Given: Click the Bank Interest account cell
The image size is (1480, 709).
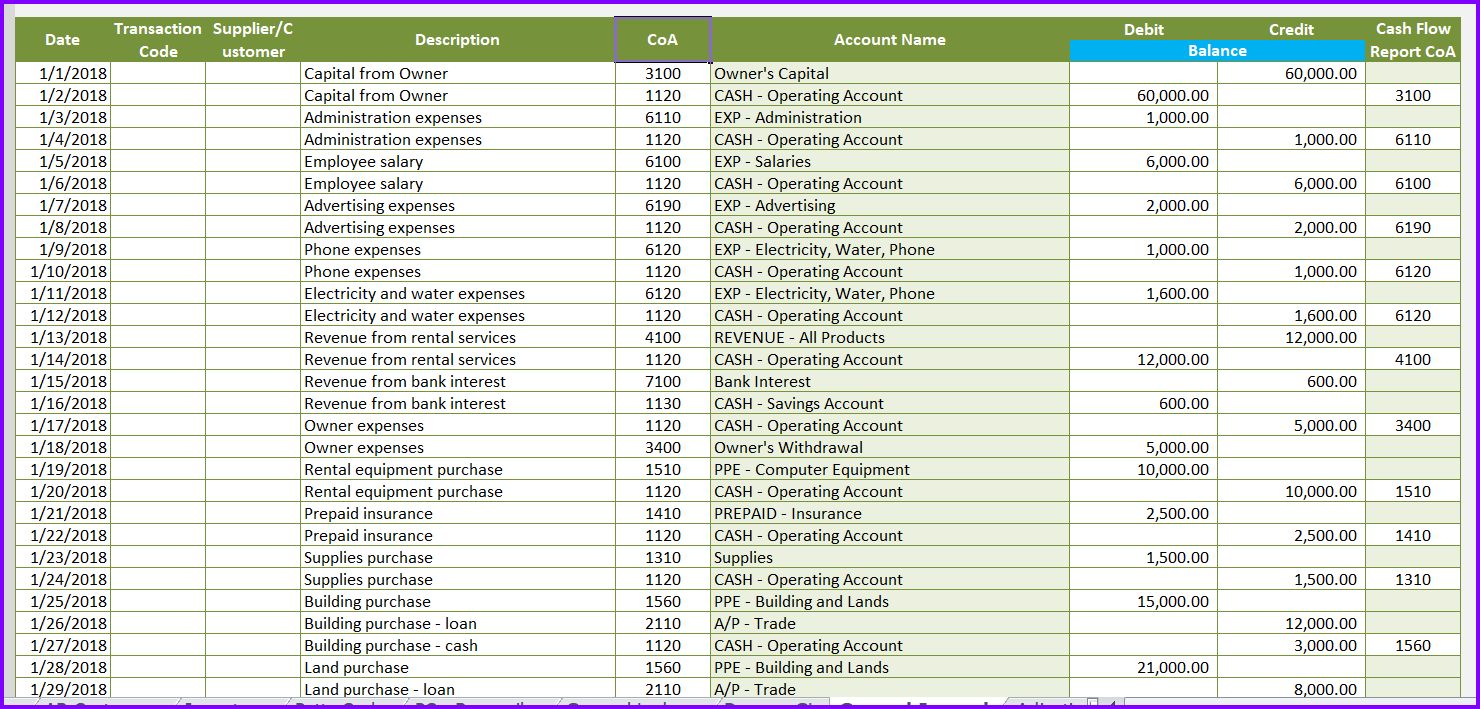Looking at the screenshot, I should pos(890,381).
